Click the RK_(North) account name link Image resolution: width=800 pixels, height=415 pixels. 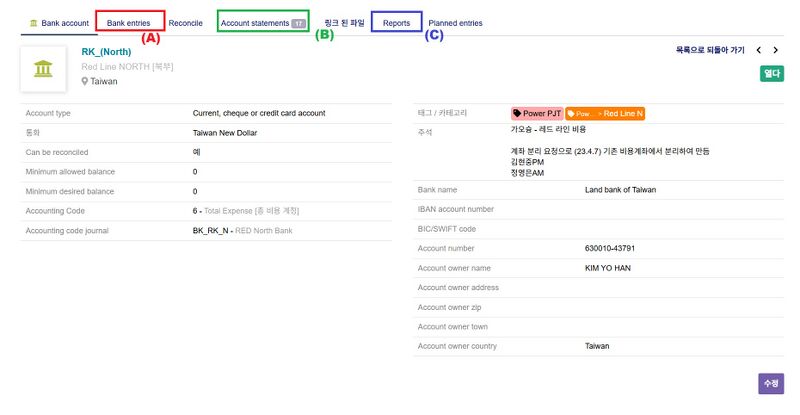[x=106, y=52]
